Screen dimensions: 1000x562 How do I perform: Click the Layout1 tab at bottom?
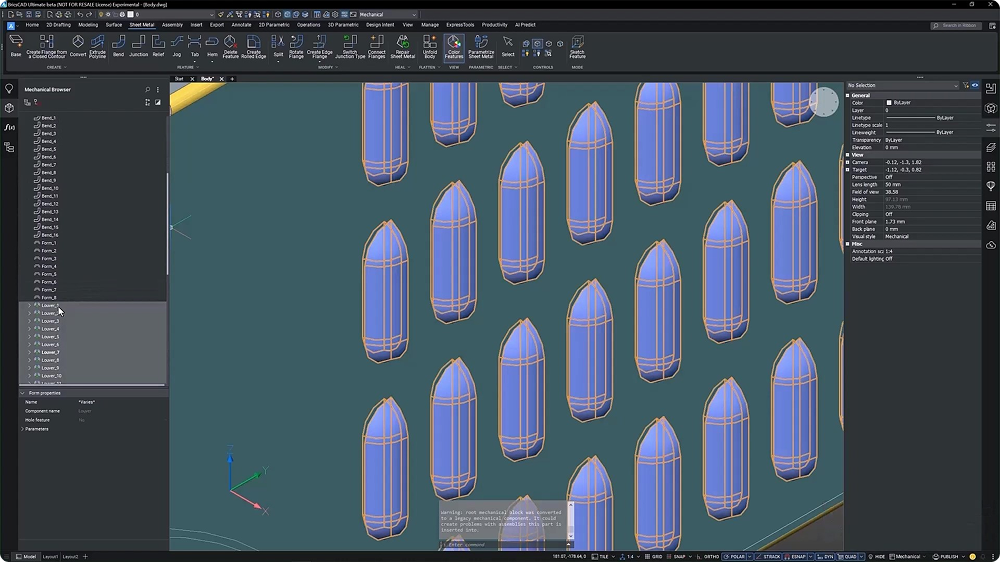(50, 556)
